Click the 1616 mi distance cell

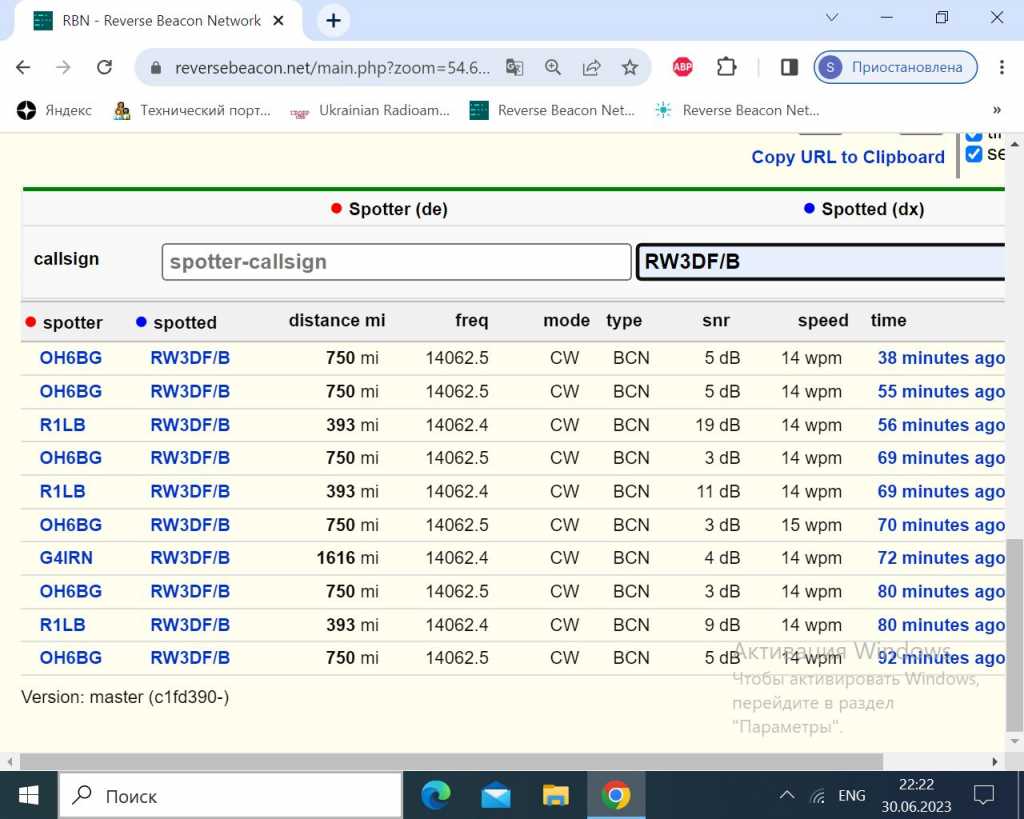tap(347, 558)
